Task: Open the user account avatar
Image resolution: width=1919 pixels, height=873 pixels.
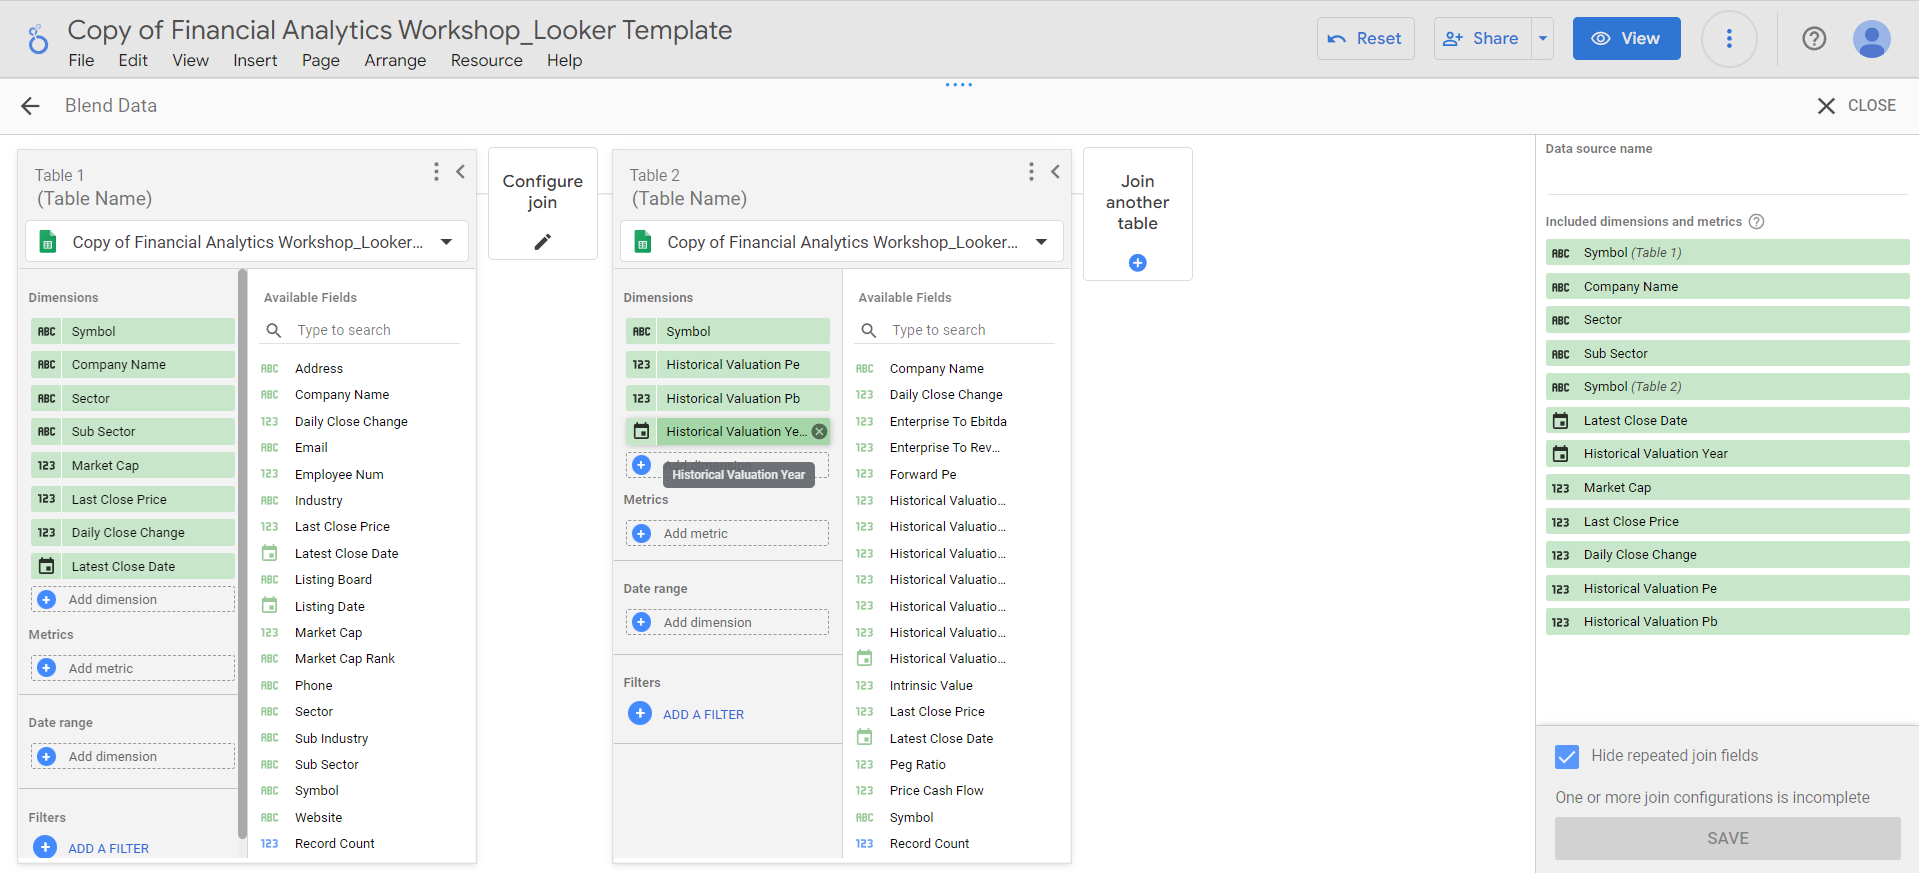Action: tap(1871, 39)
